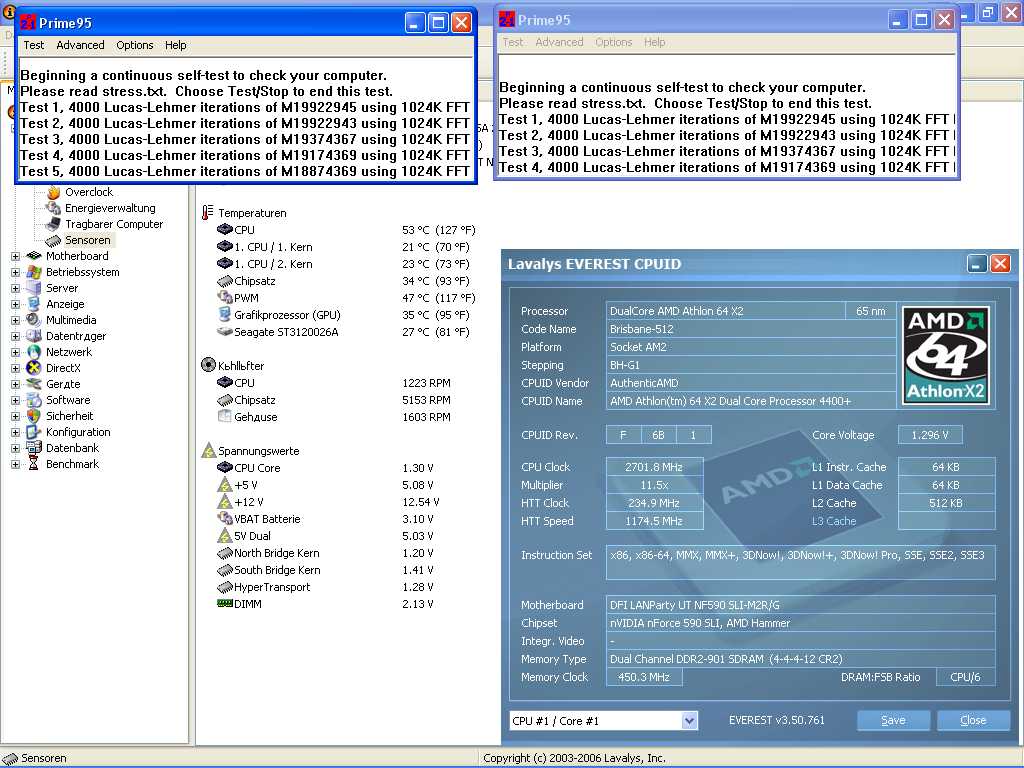This screenshot has width=1024, height=768.
Task: Click the Benchmark hourglass icon
Action: tap(34, 464)
